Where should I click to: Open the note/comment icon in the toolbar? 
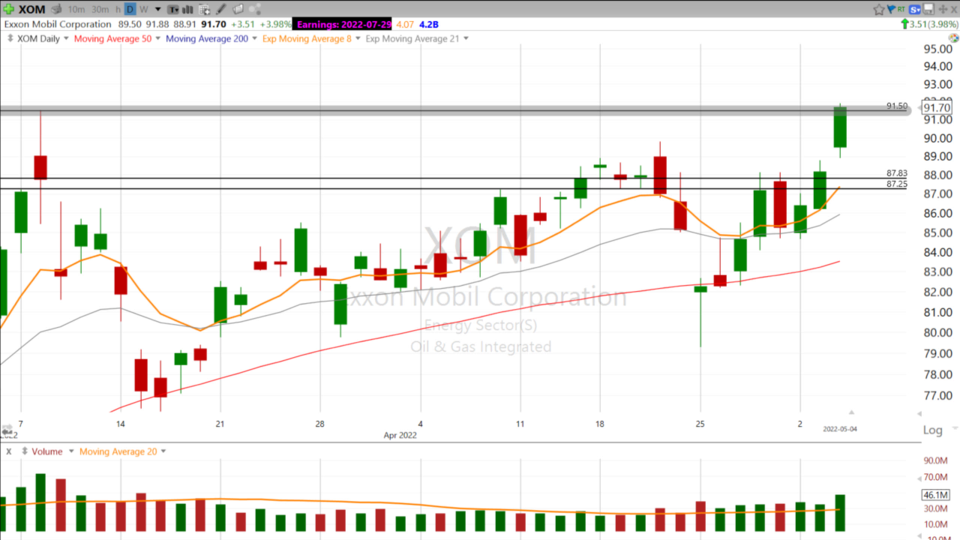pos(238,9)
